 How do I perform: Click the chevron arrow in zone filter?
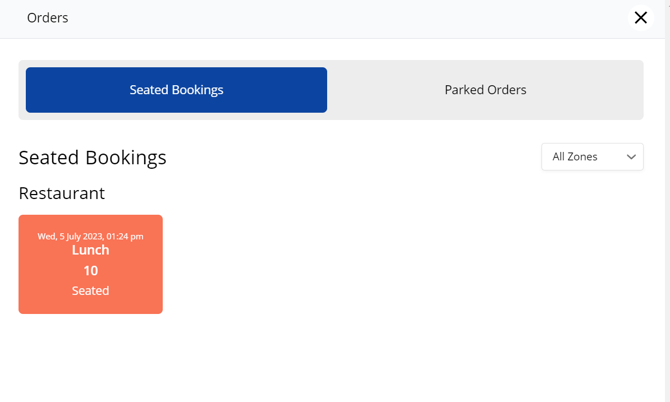coord(631,157)
